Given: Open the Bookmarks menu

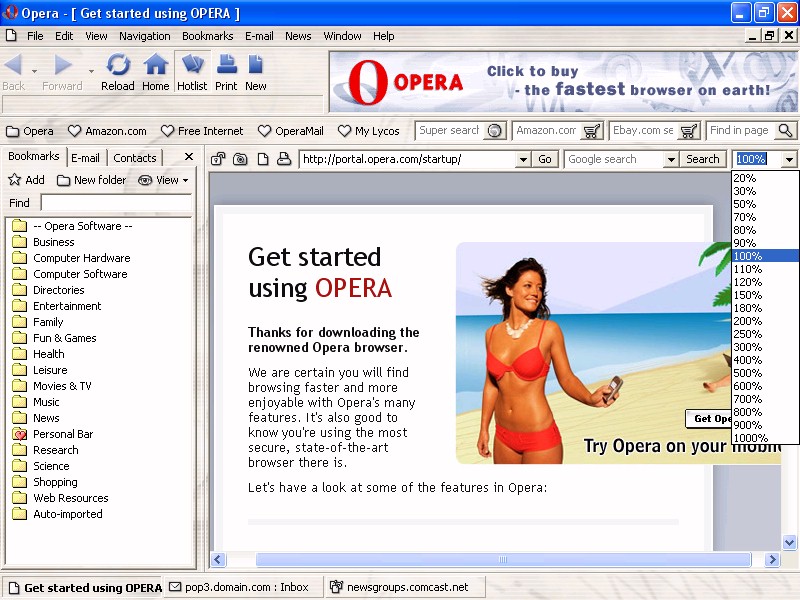Looking at the screenshot, I should pos(208,36).
